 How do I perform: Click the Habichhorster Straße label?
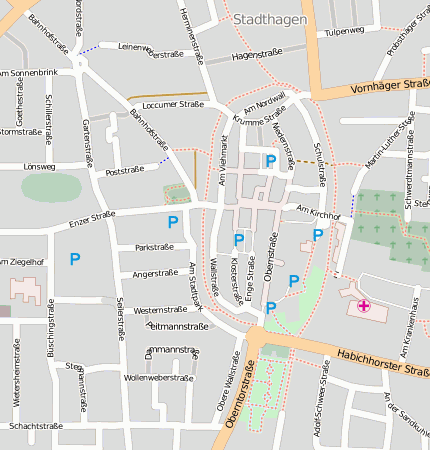coord(383,363)
